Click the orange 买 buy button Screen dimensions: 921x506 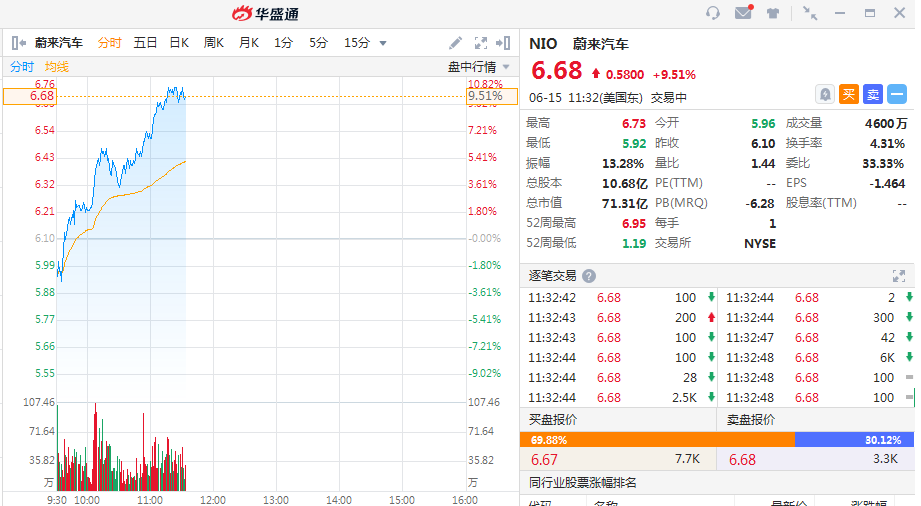pos(849,94)
